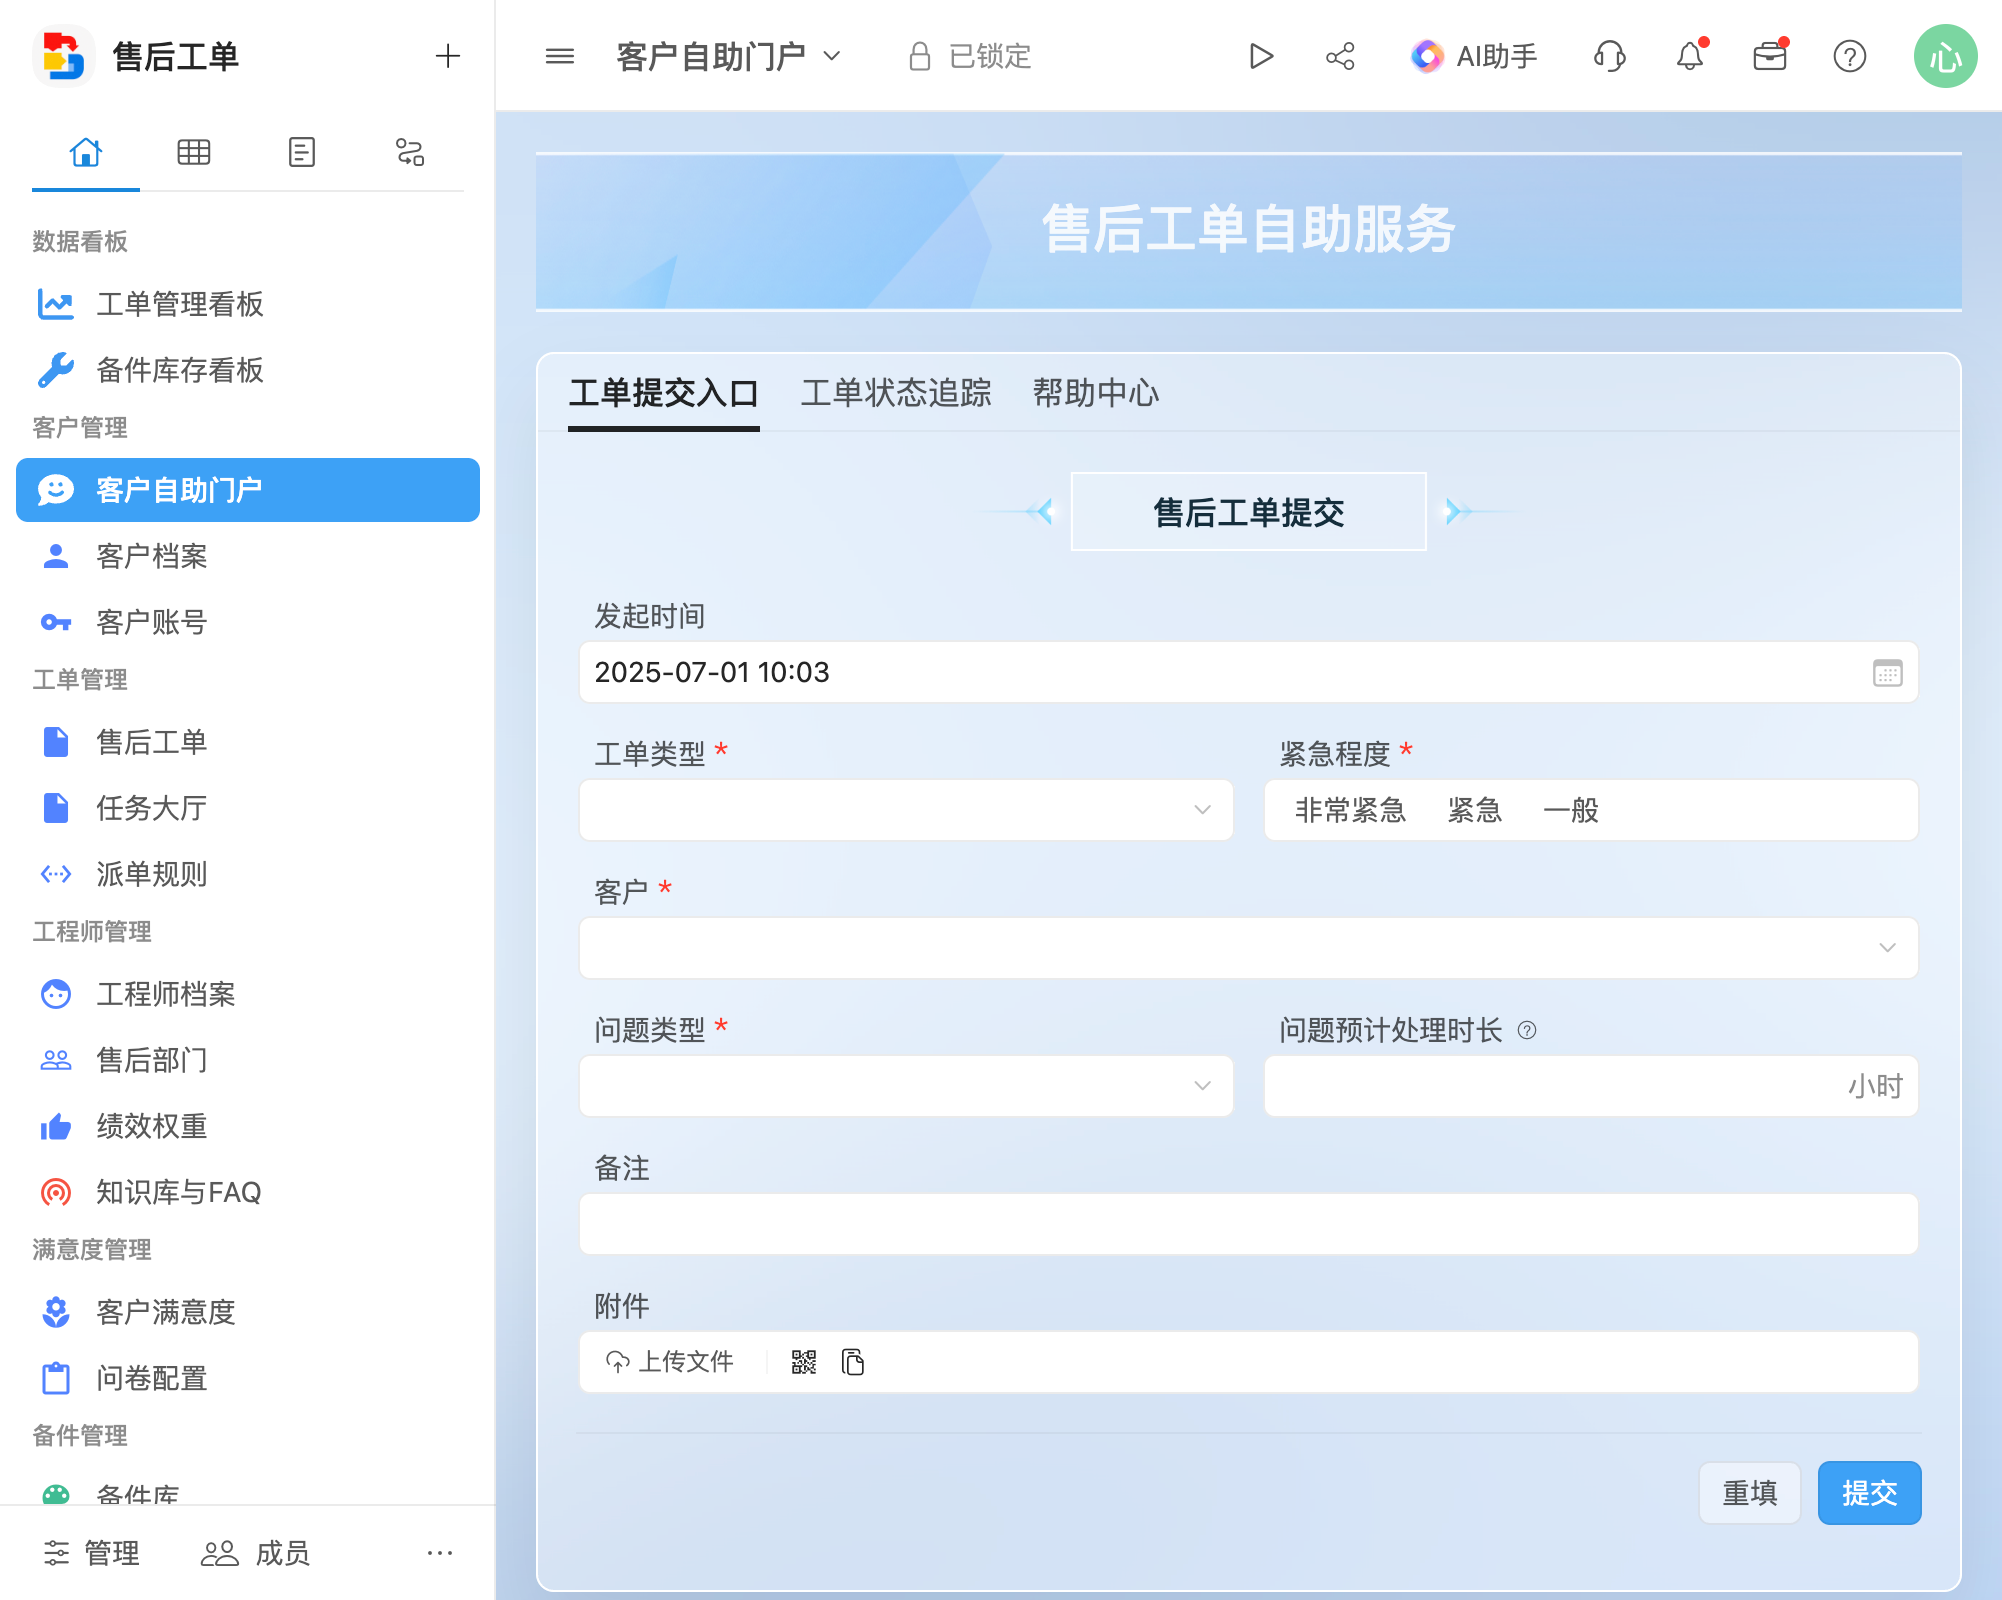Click the share icon in the top bar
The height and width of the screenshot is (1600, 2002).
(1340, 56)
